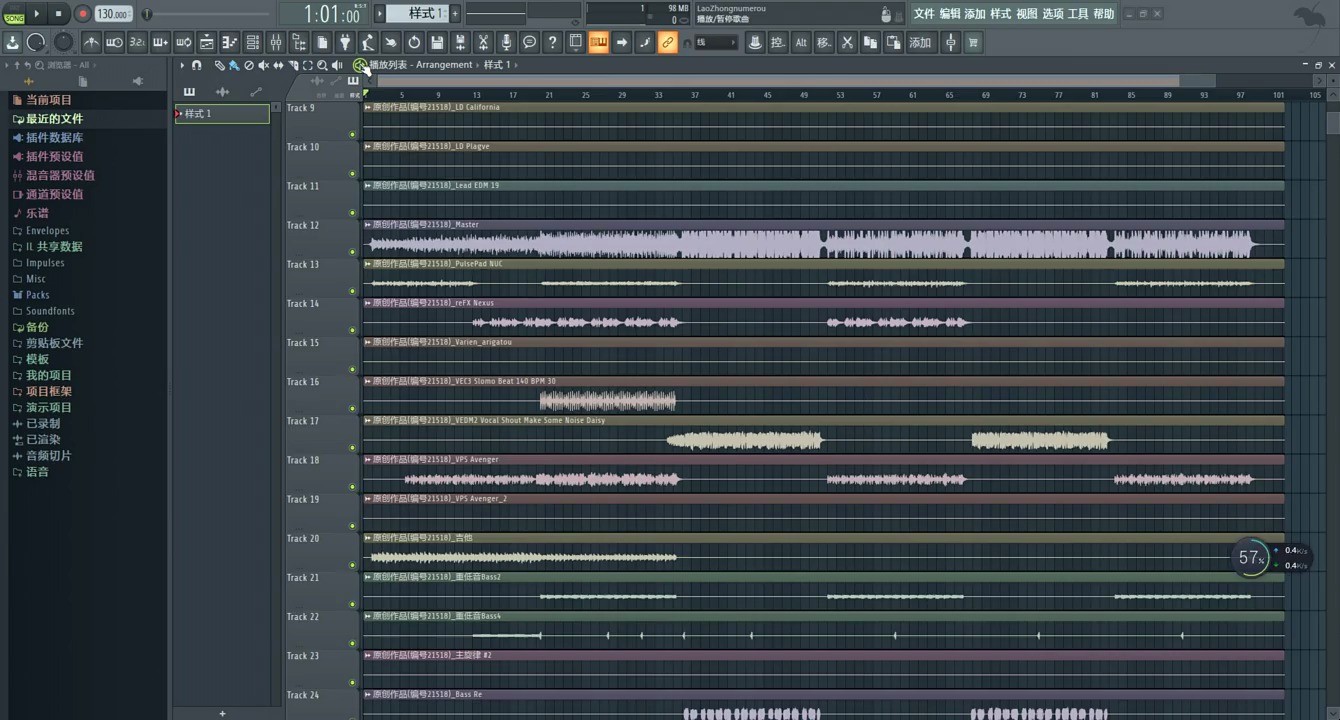
Task: Click the microphone recording icon
Action: click(x=506, y=42)
